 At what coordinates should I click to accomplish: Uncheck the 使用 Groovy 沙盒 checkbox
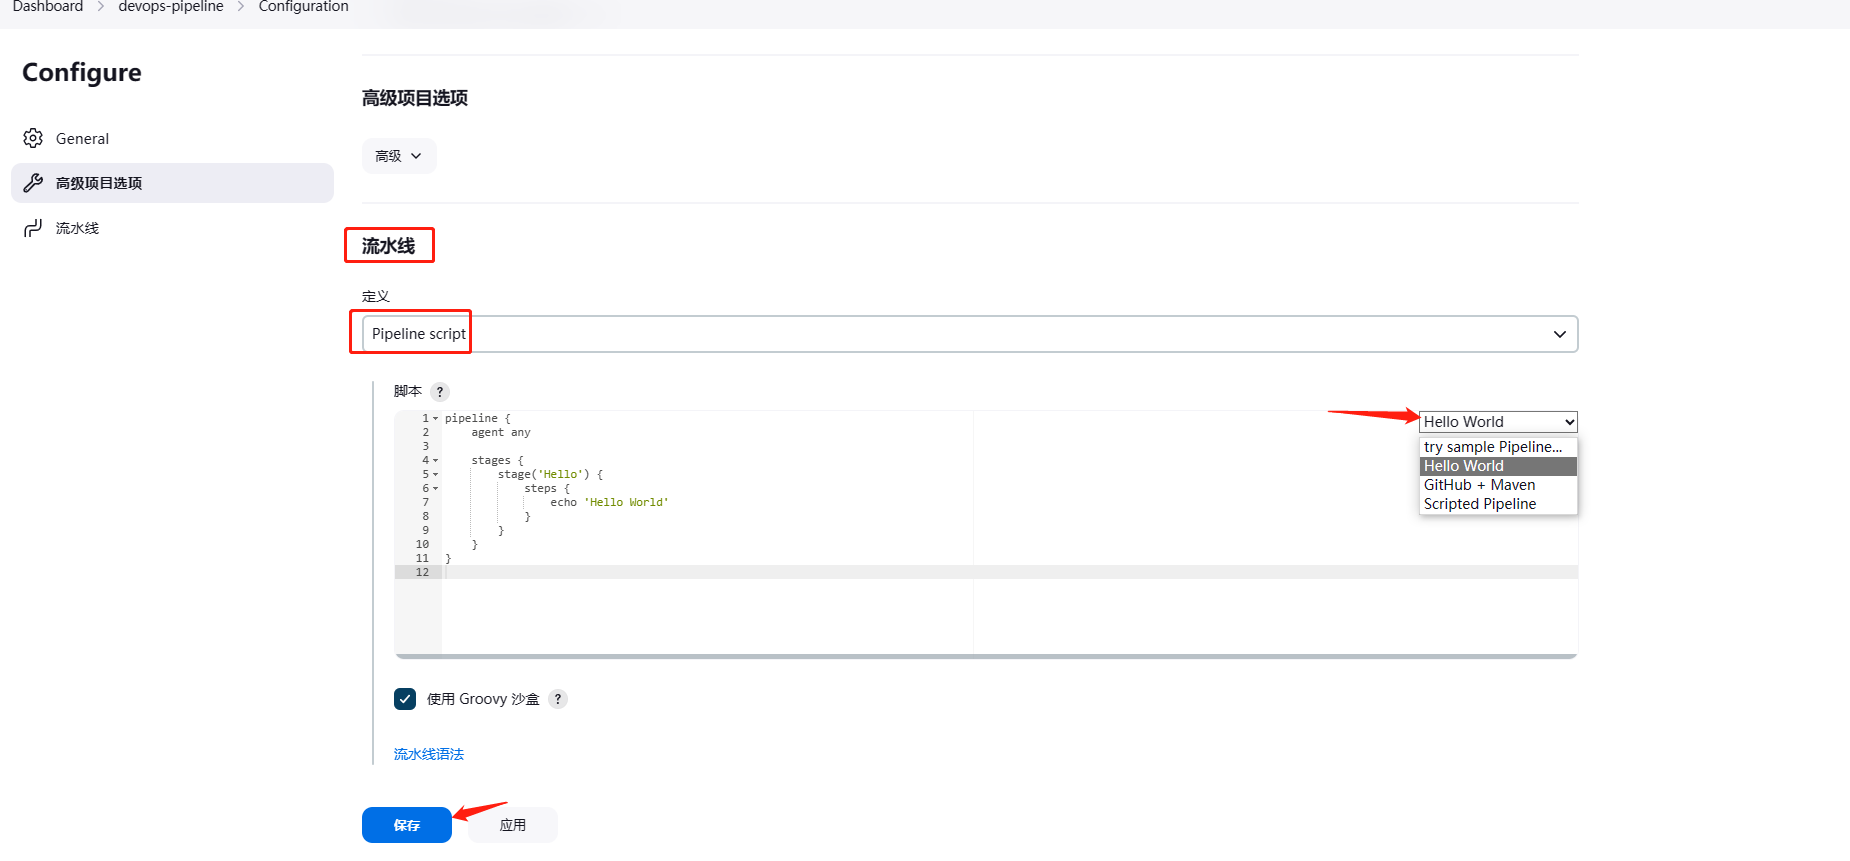click(405, 699)
